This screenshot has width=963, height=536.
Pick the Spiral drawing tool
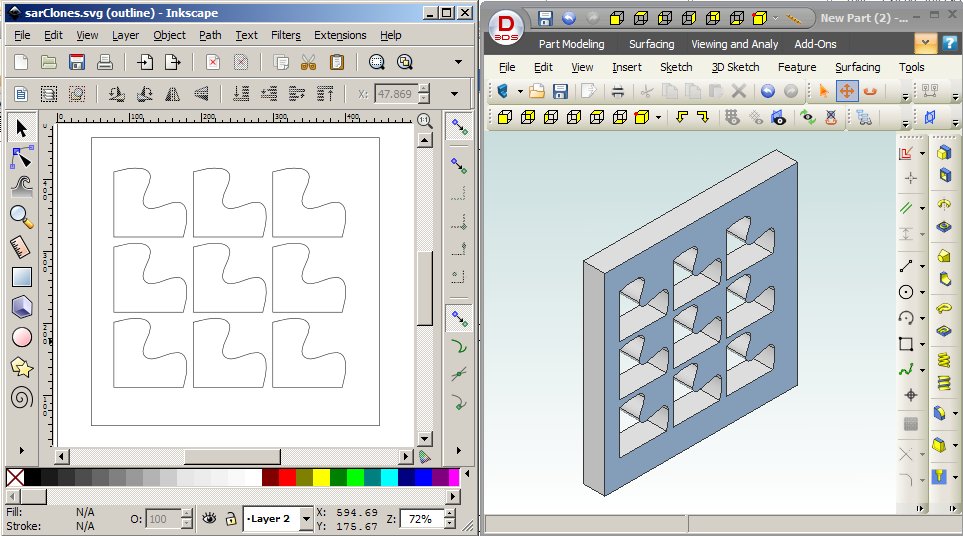pyautogui.click(x=21, y=397)
